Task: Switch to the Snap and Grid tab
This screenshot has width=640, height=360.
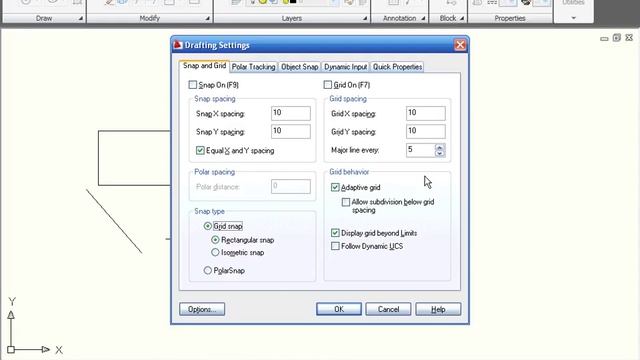Action: pos(204,66)
